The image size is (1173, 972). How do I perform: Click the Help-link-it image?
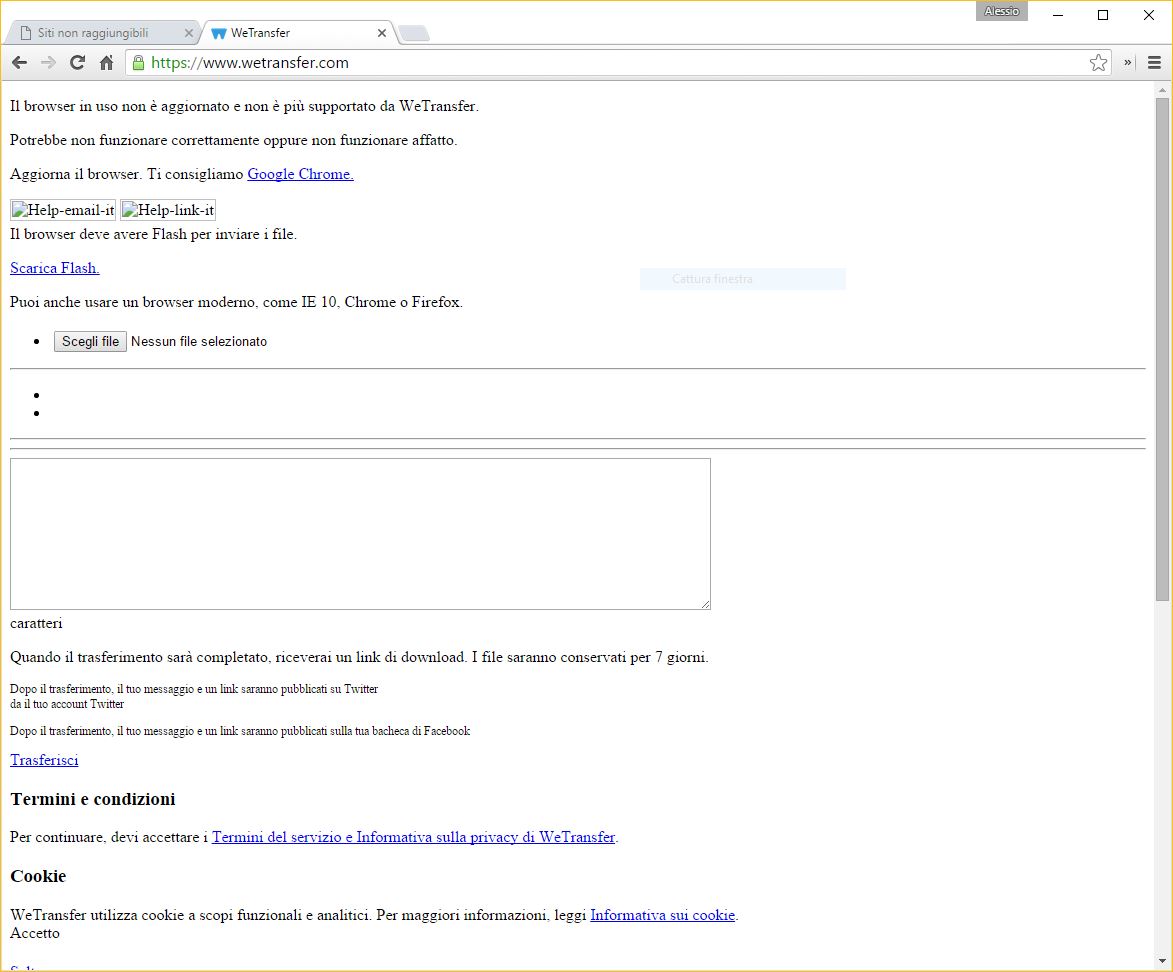(x=168, y=210)
